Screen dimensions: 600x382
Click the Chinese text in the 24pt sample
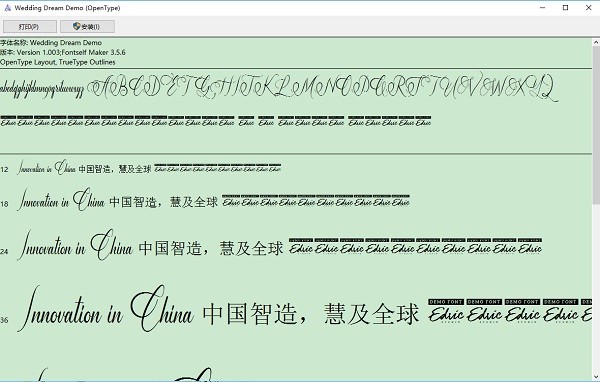pyautogui.click(x=211, y=248)
